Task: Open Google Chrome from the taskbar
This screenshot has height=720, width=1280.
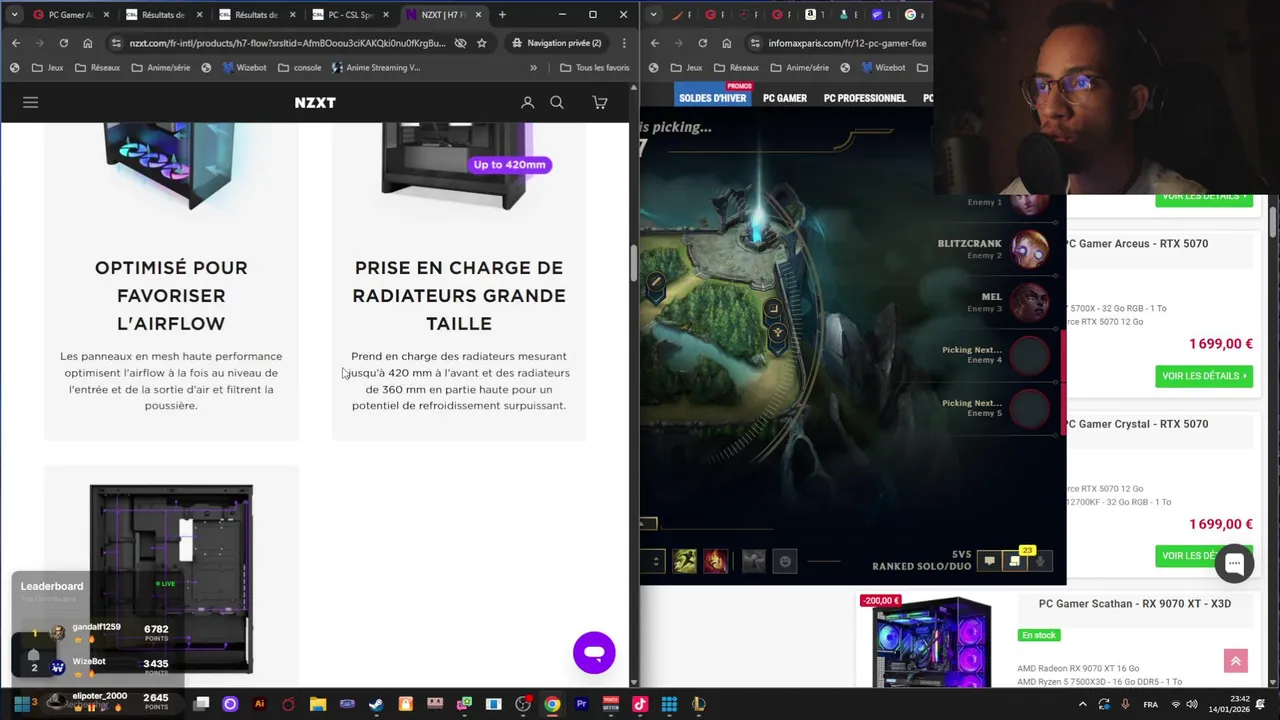Action: [x=552, y=704]
